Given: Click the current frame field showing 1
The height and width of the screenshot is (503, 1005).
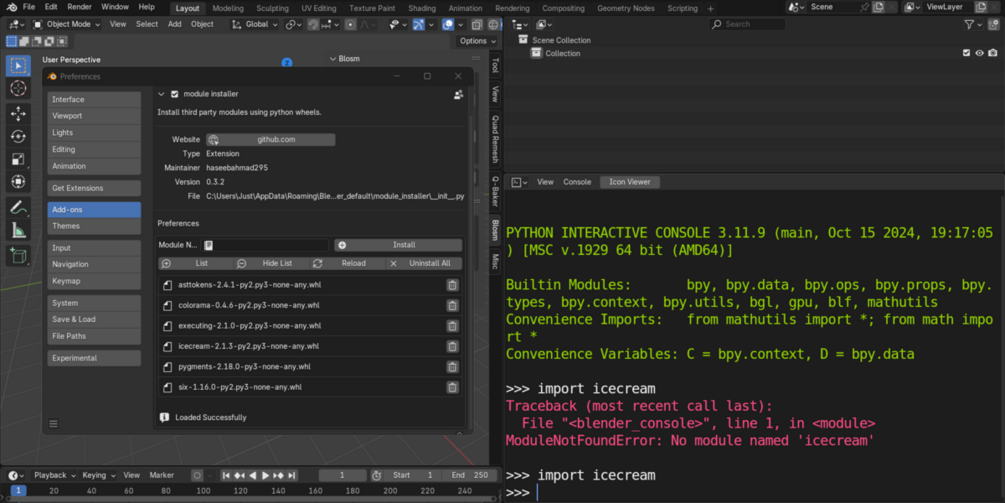Looking at the screenshot, I should 342,475.
